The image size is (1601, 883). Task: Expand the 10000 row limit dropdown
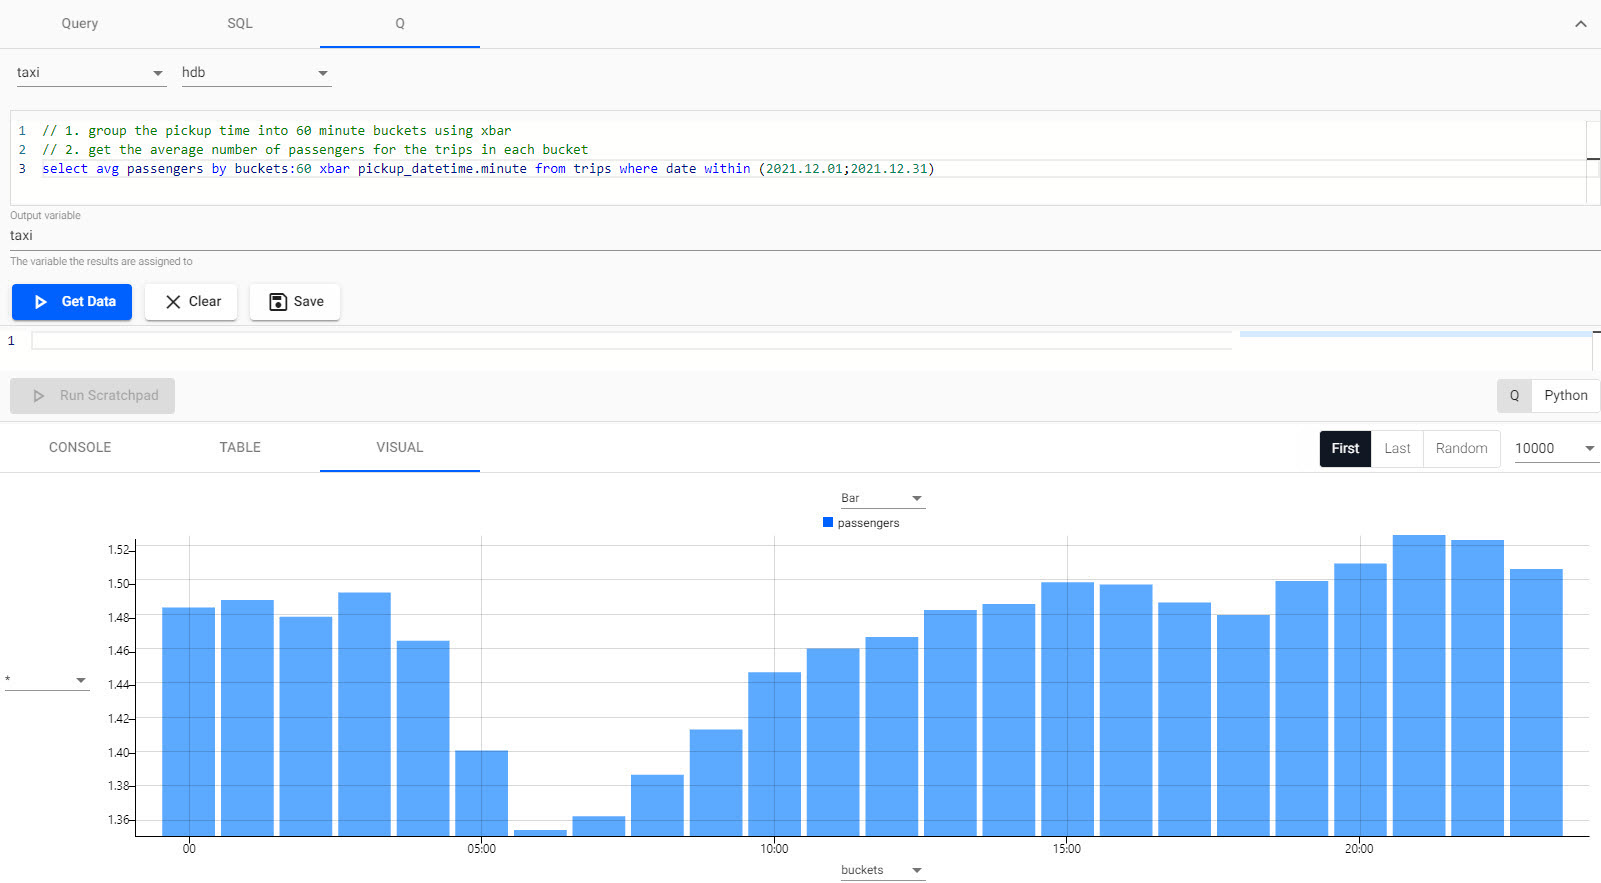pyautogui.click(x=1554, y=449)
